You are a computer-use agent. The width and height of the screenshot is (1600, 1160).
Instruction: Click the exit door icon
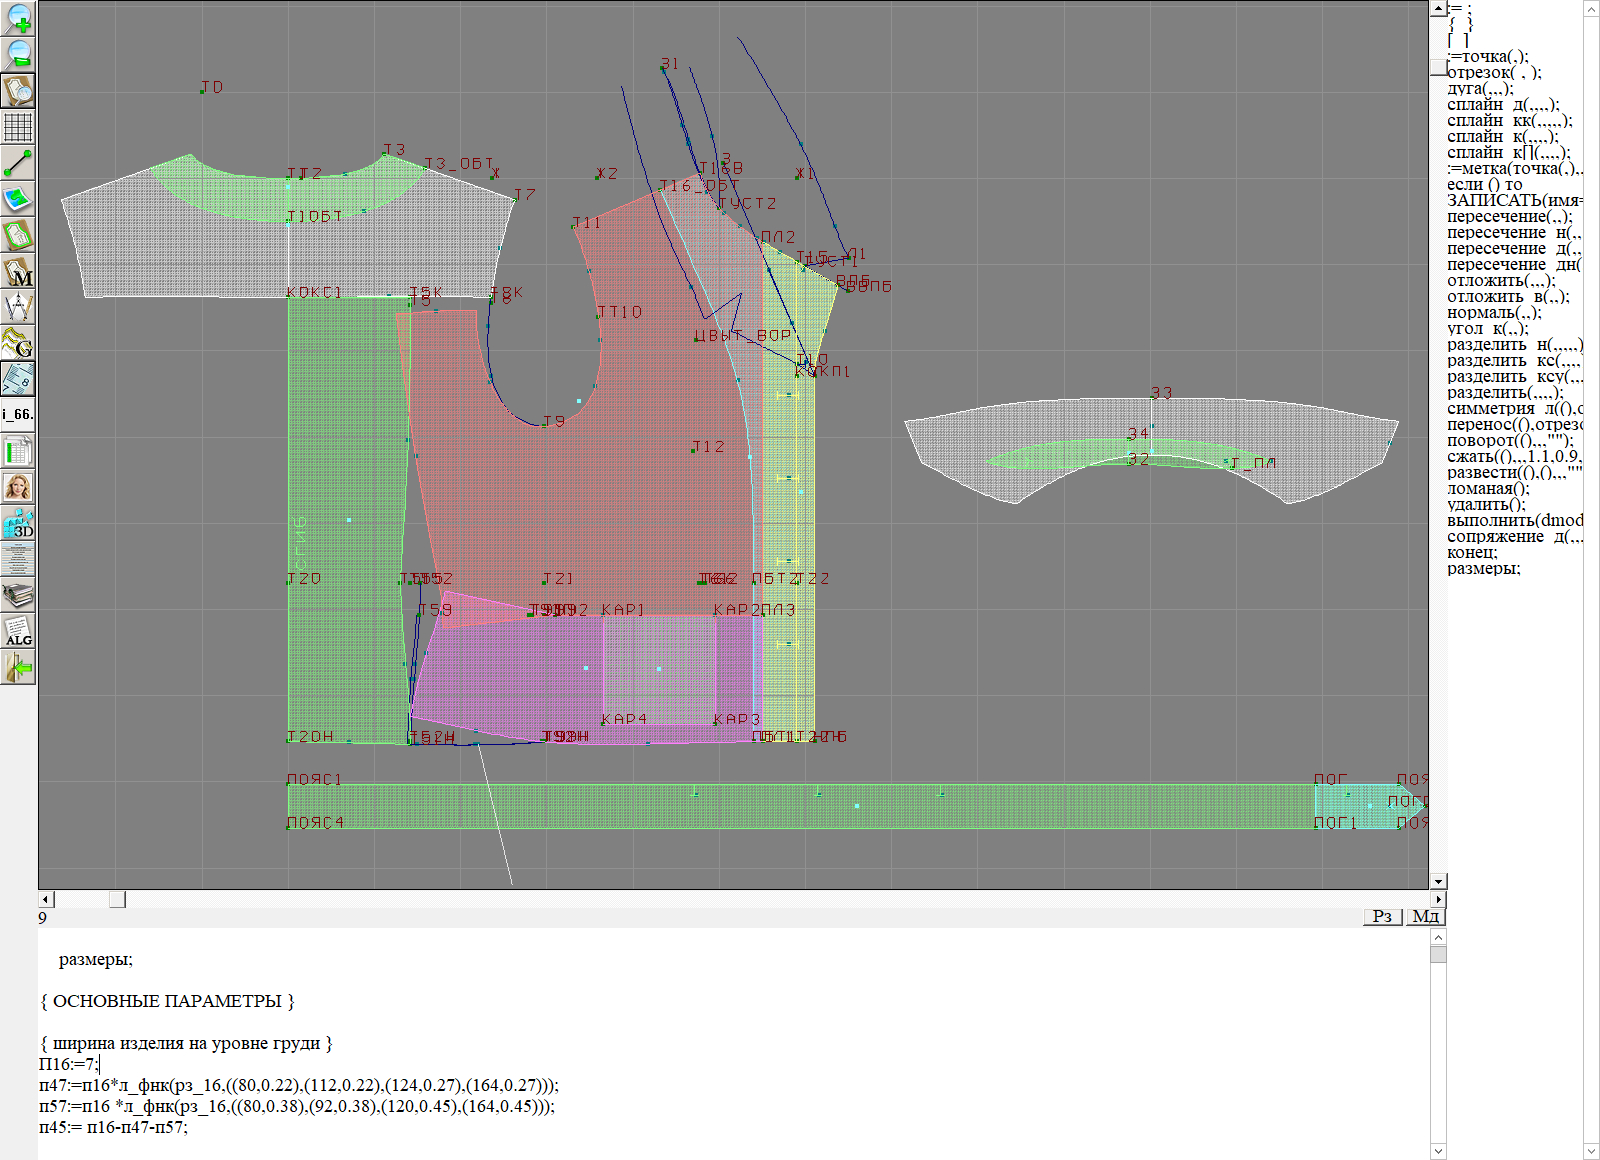coord(18,667)
